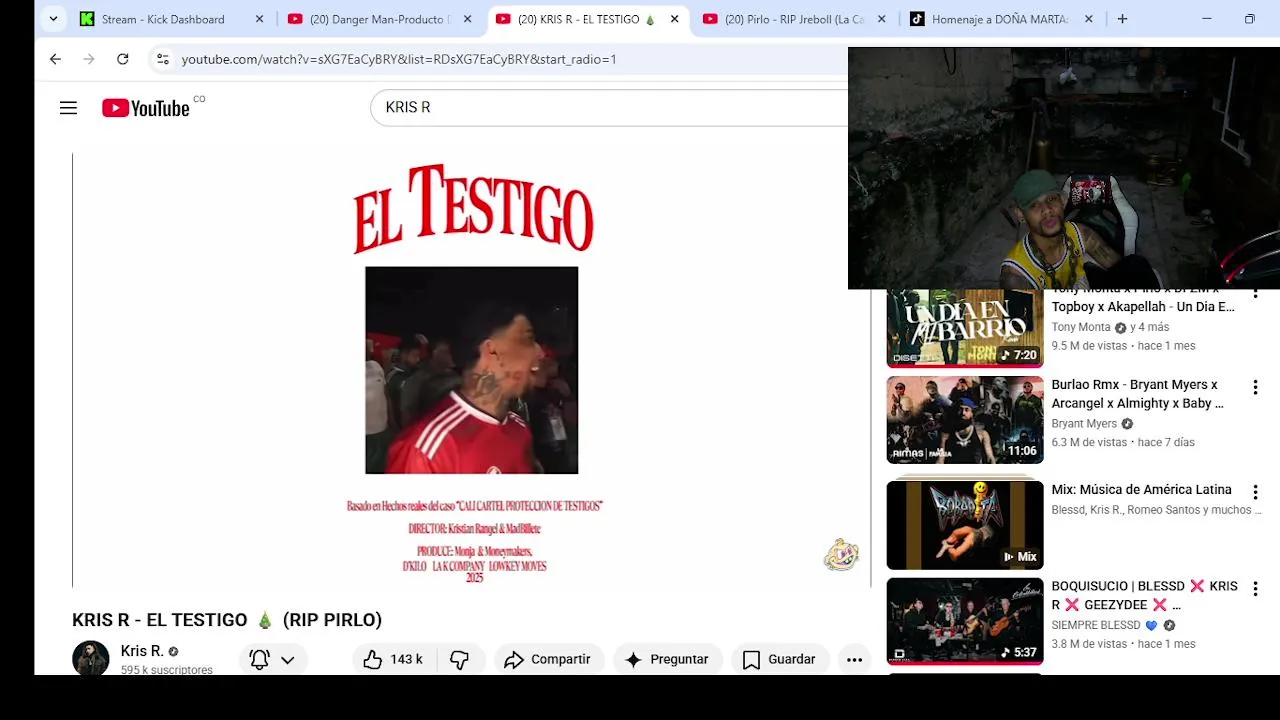Image resolution: width=1280 pixels, height=720 pixels.
Task: Like the video with 143 k likes
Action: pyautogui.click(x=394, y=659)
